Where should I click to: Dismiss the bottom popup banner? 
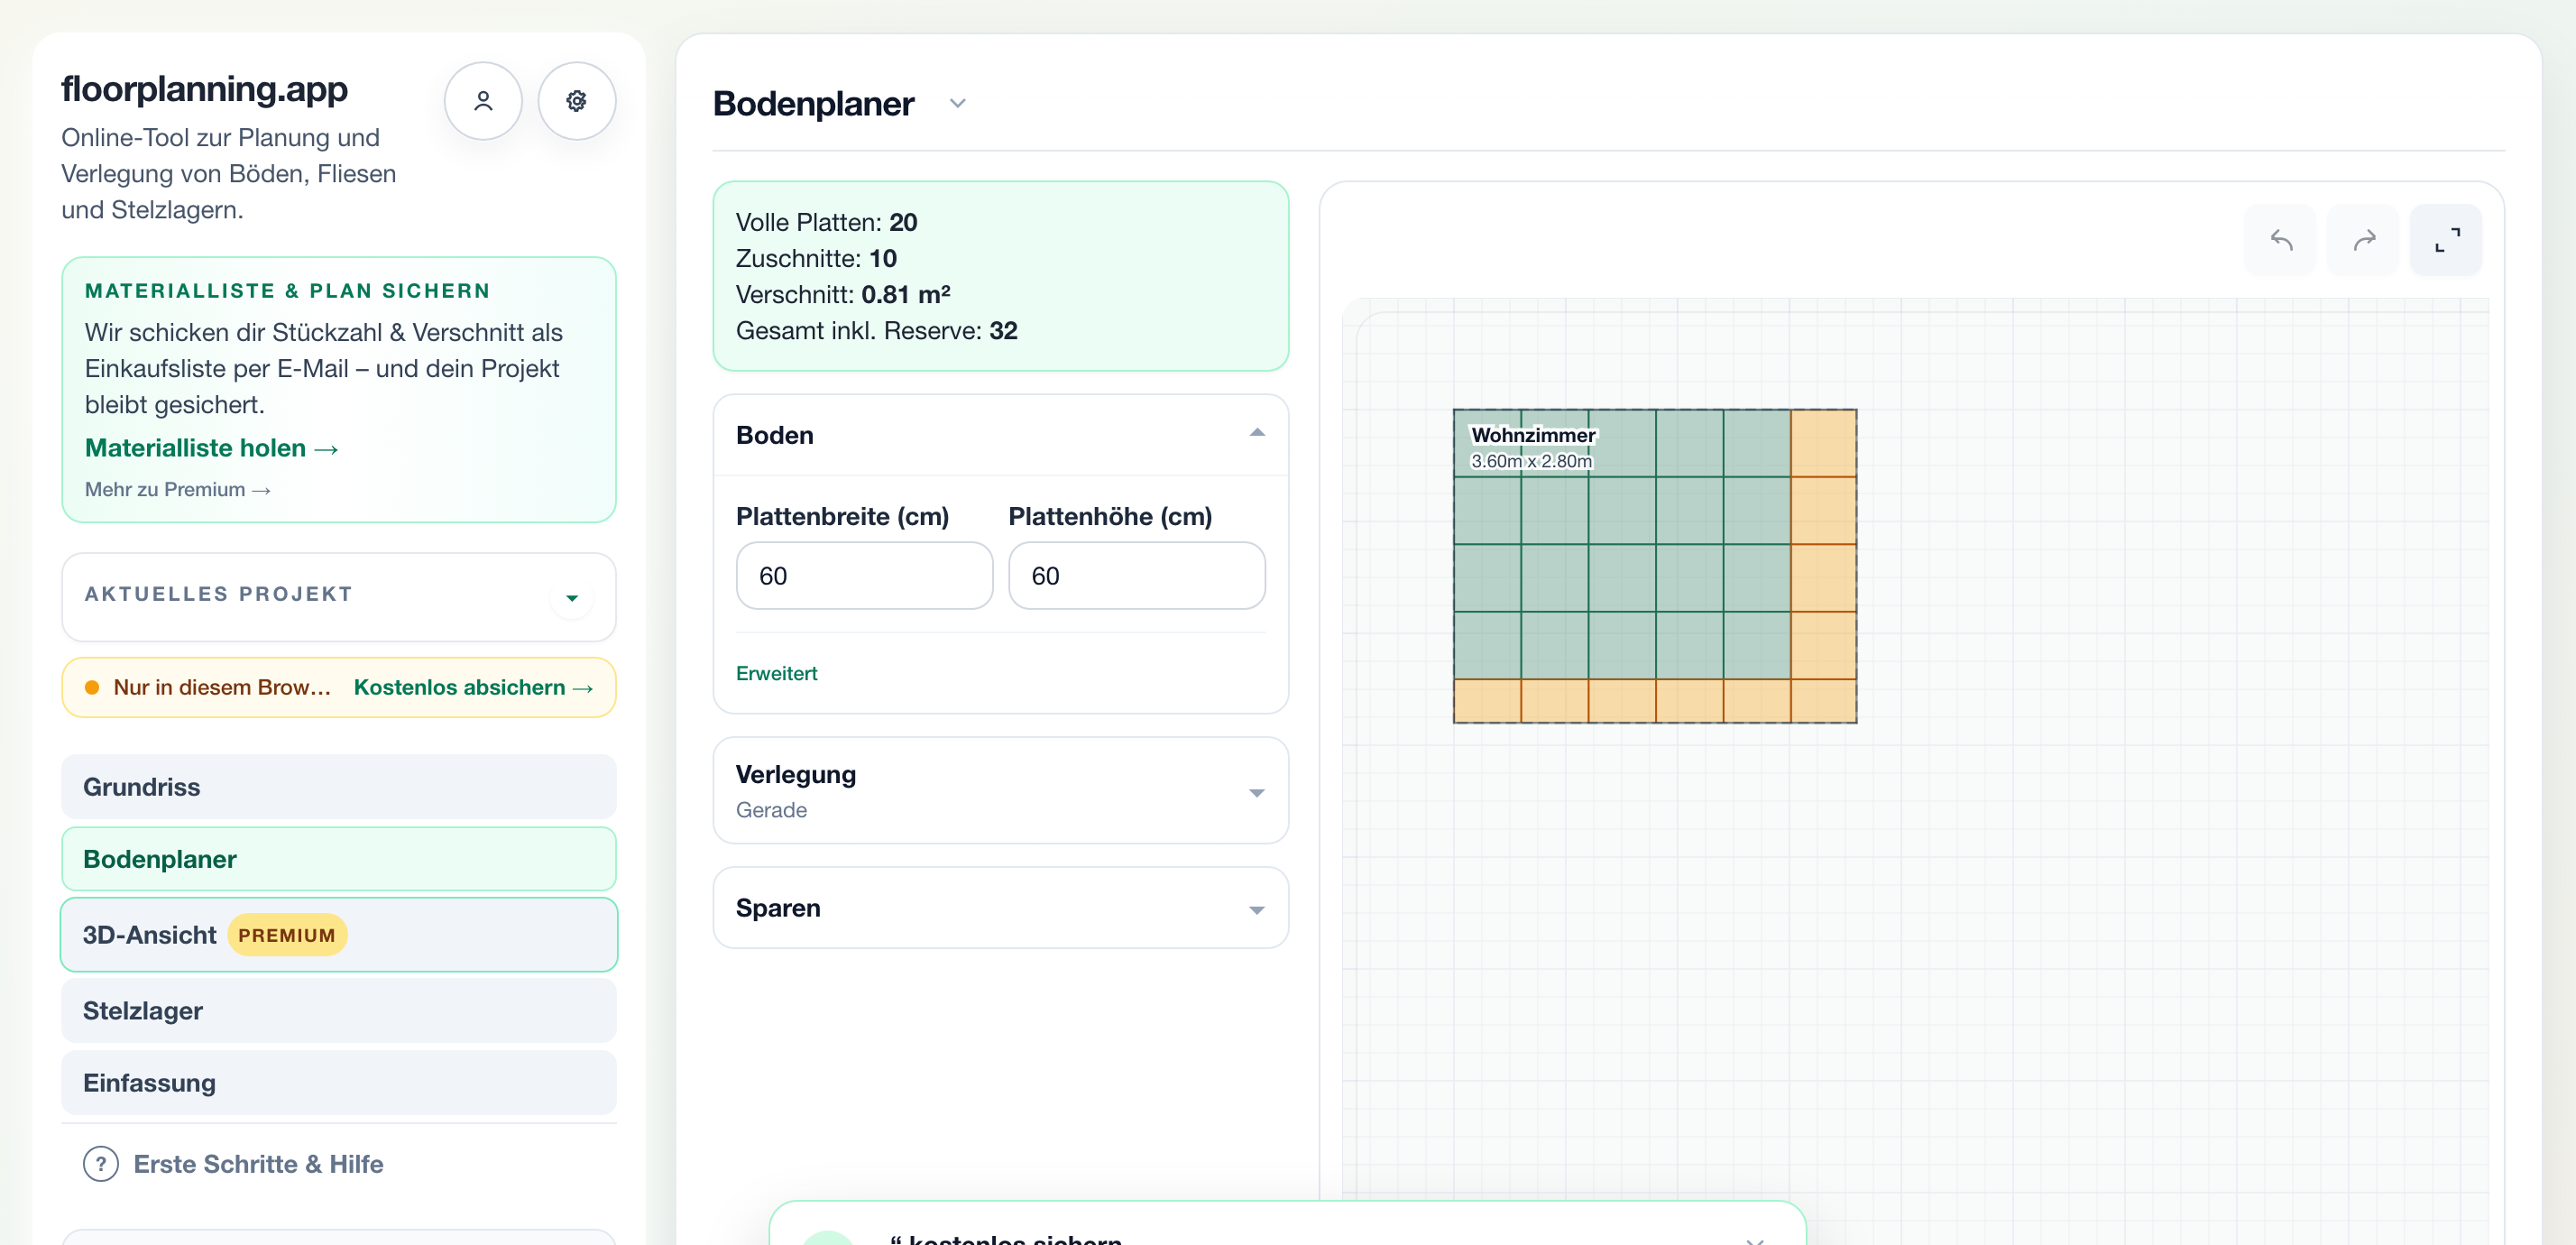1754,1240
